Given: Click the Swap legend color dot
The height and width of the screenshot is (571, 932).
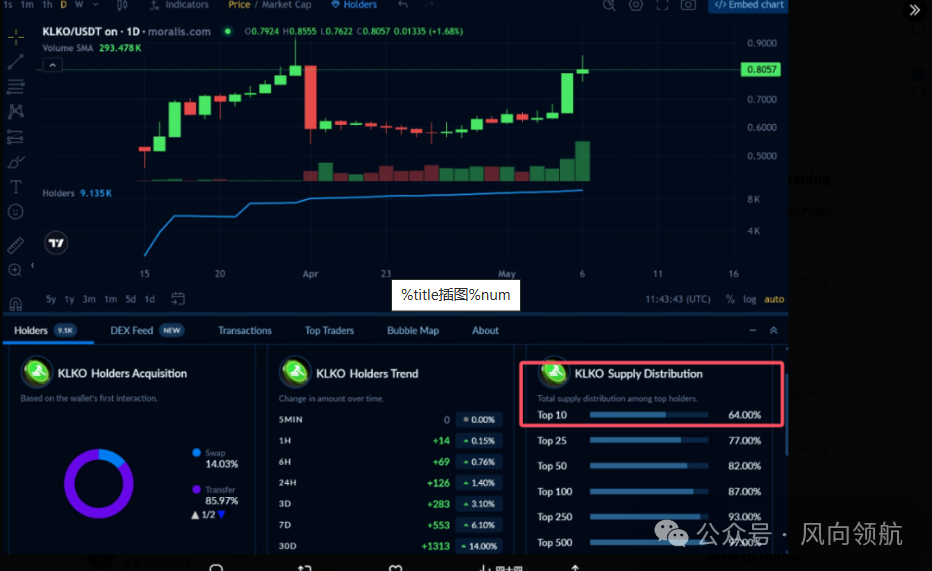Looking at the screenshot, I should click(197, 453).
